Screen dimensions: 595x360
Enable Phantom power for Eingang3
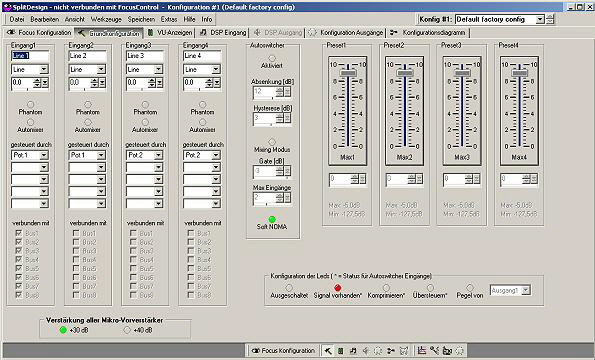click(x=145, y=104)
